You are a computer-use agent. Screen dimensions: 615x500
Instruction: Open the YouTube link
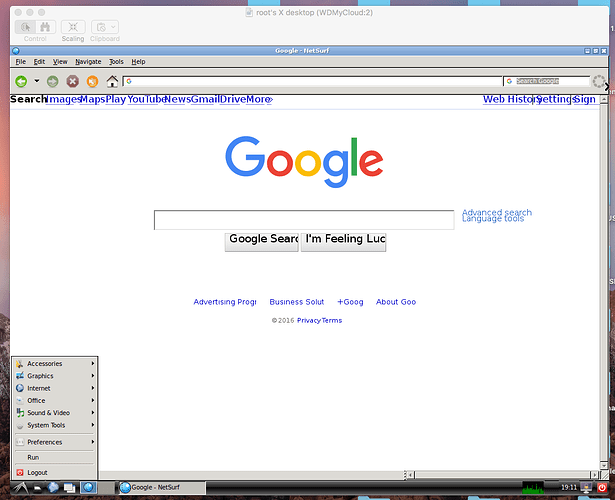coord(147,99)
